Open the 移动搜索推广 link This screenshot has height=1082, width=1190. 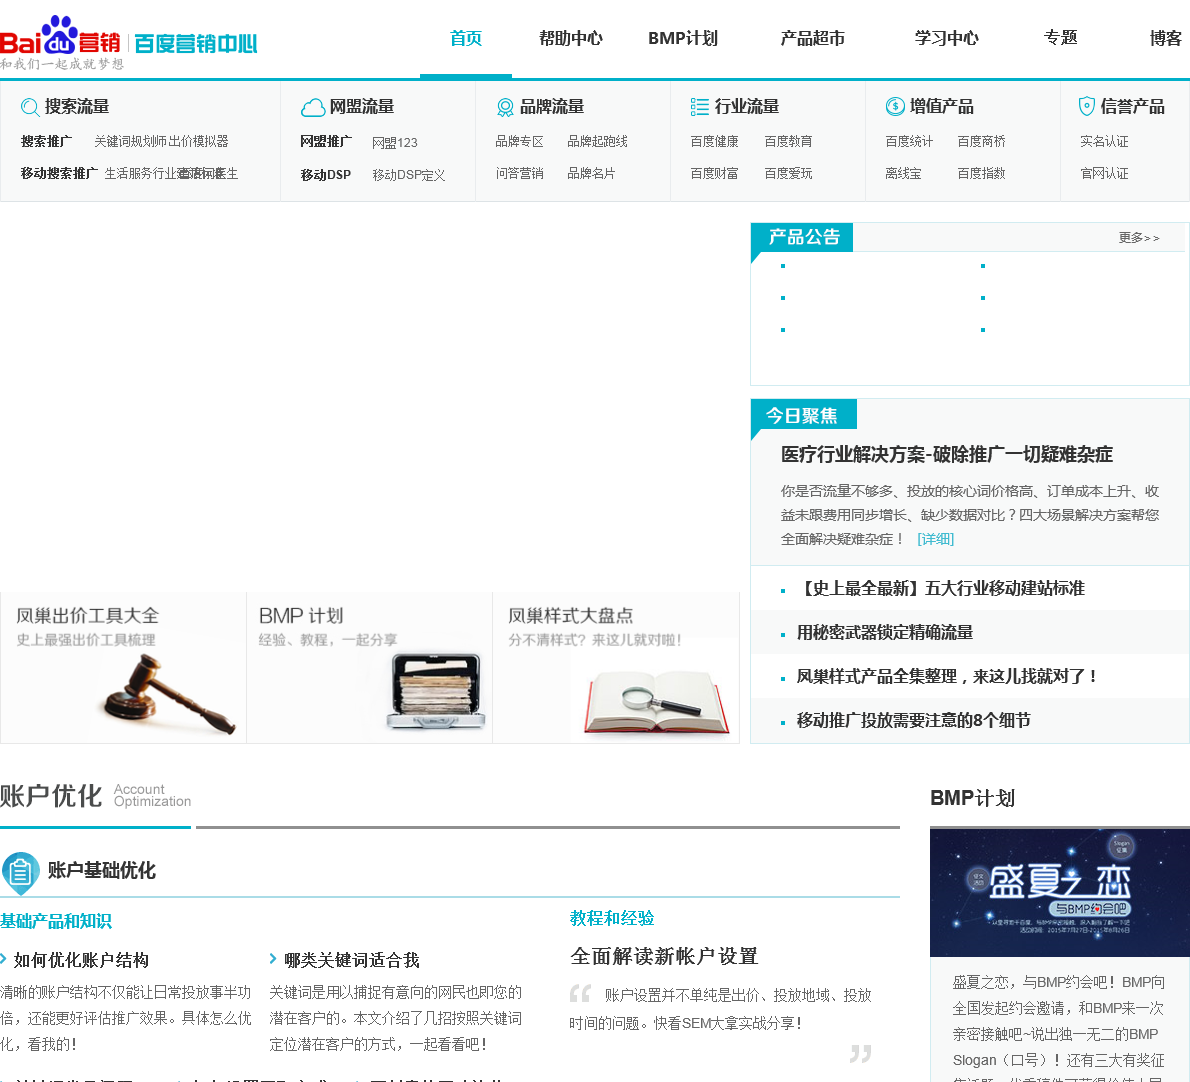[x=59, y=173]
